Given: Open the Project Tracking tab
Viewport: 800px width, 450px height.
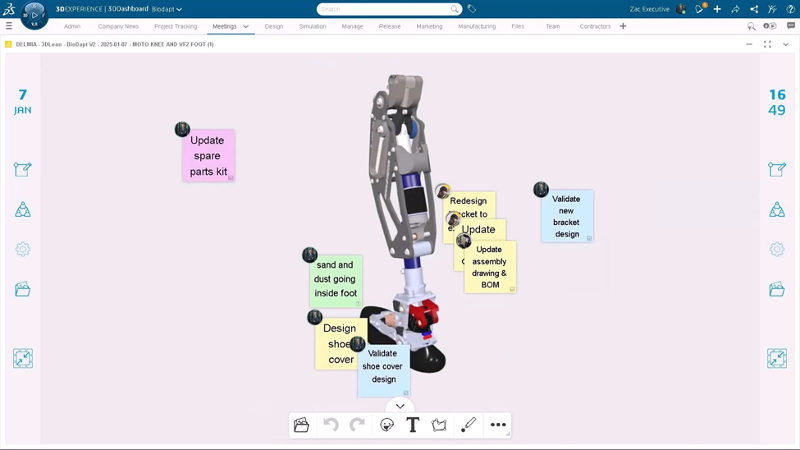Looking at the screenshot, I should pos(175,27).
